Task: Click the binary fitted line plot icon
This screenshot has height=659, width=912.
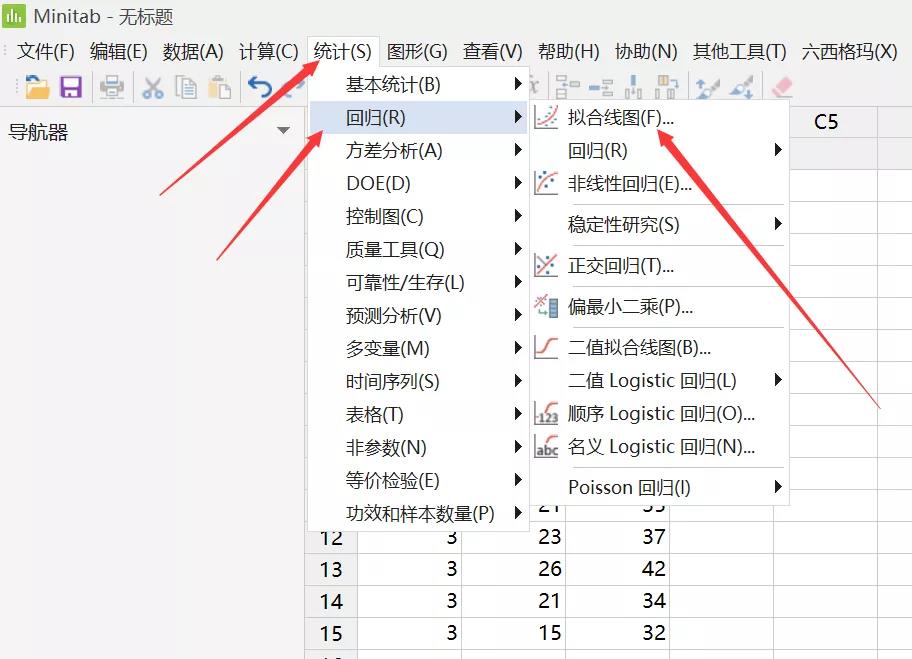Action: (x=546, y=347)
